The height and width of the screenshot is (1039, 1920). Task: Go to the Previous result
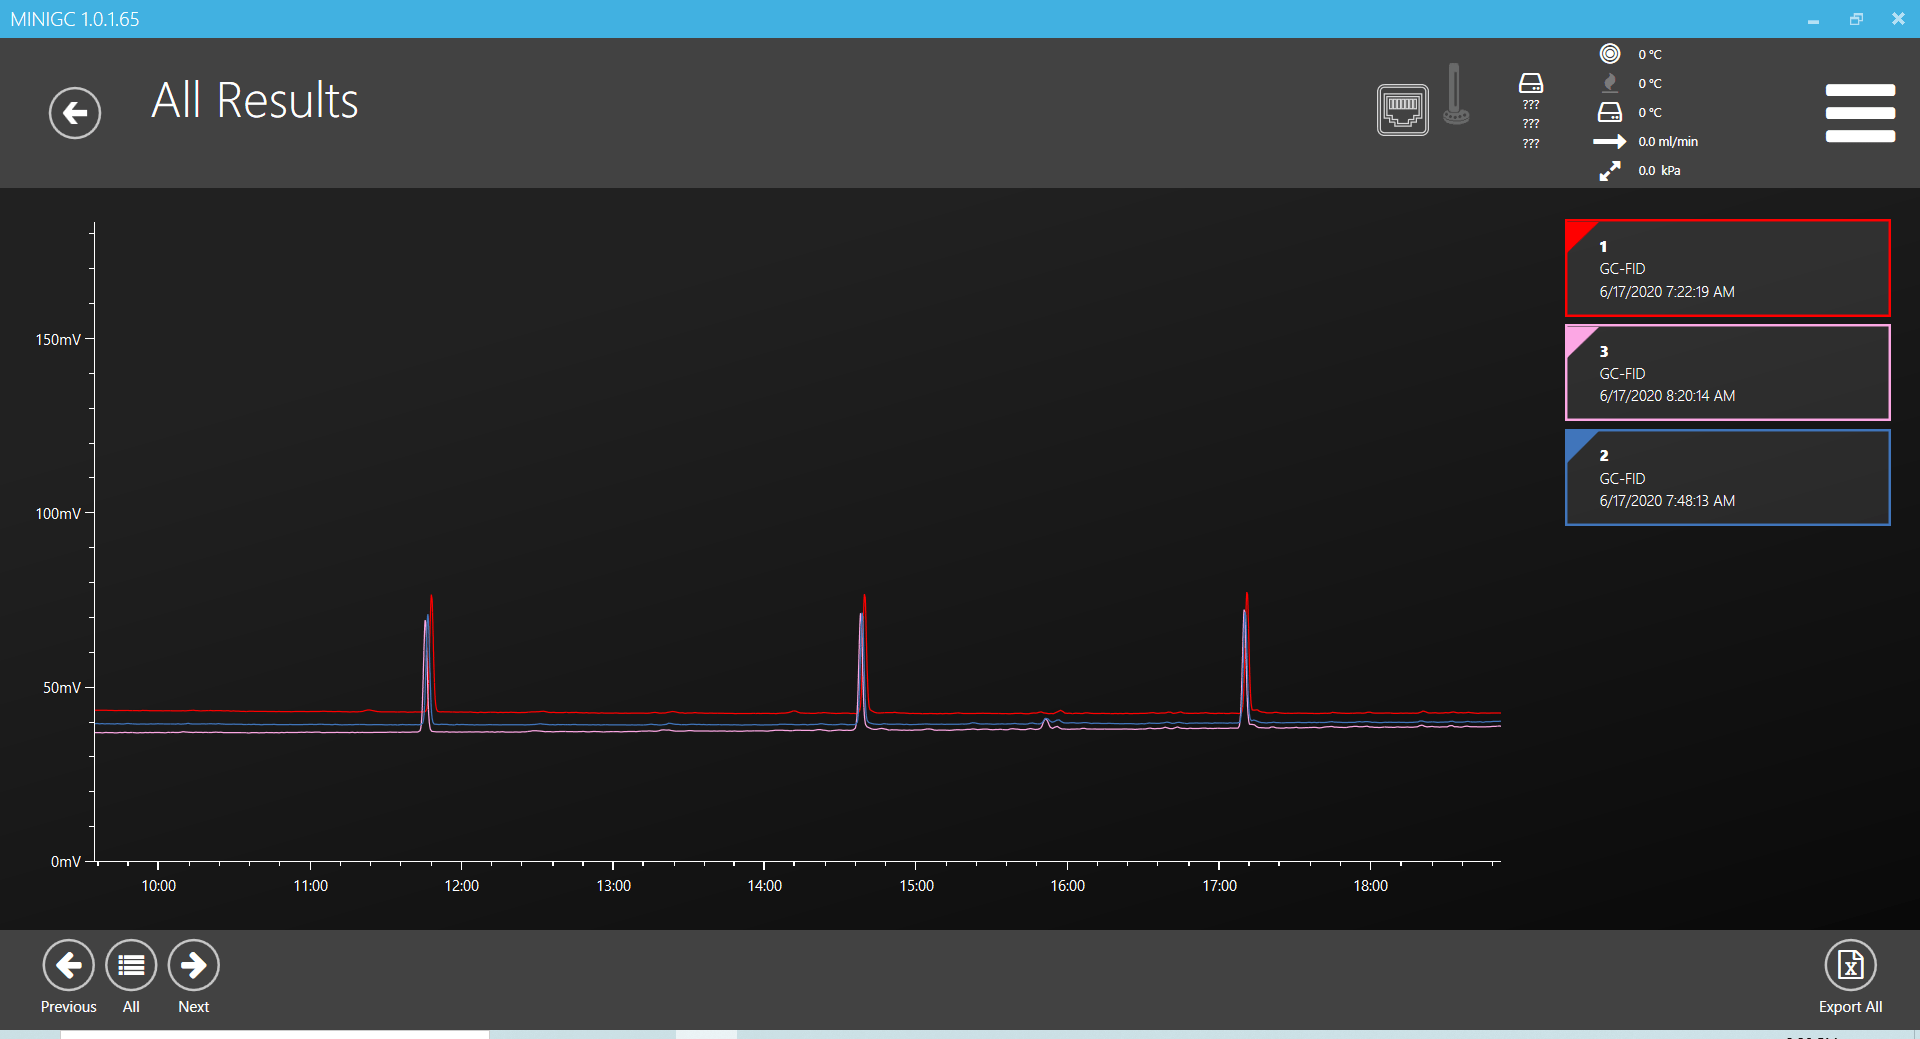(x=69, y=965)
